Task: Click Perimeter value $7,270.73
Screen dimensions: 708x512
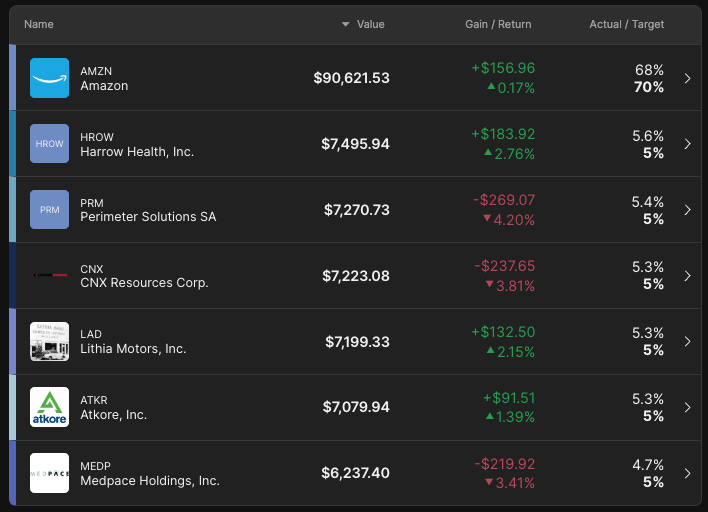Action: (x=357, y=210)
